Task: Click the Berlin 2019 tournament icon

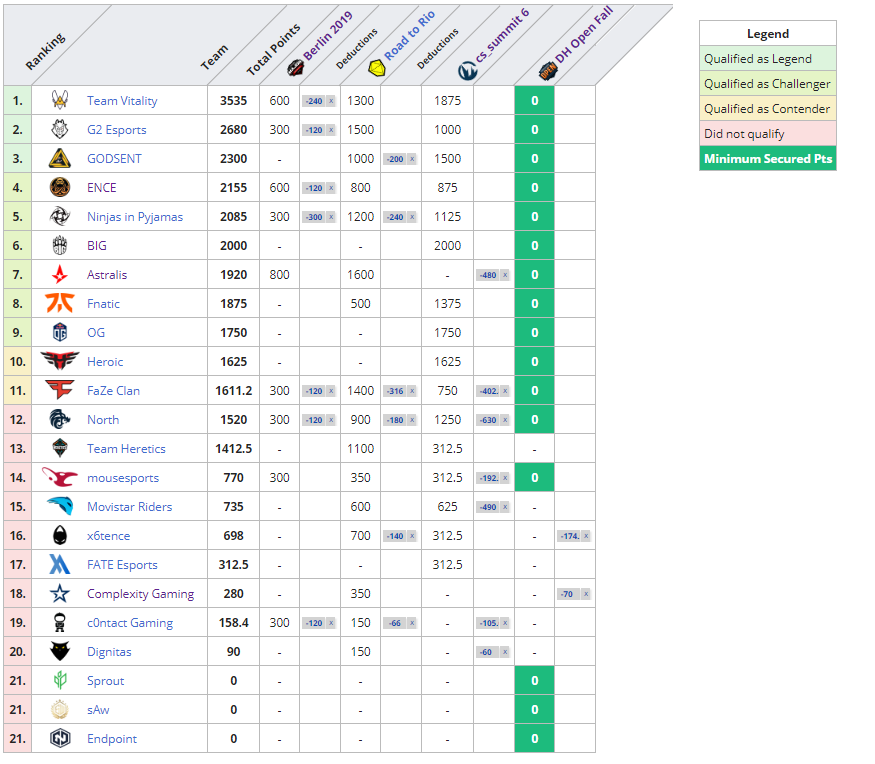Action: point(295,69)
